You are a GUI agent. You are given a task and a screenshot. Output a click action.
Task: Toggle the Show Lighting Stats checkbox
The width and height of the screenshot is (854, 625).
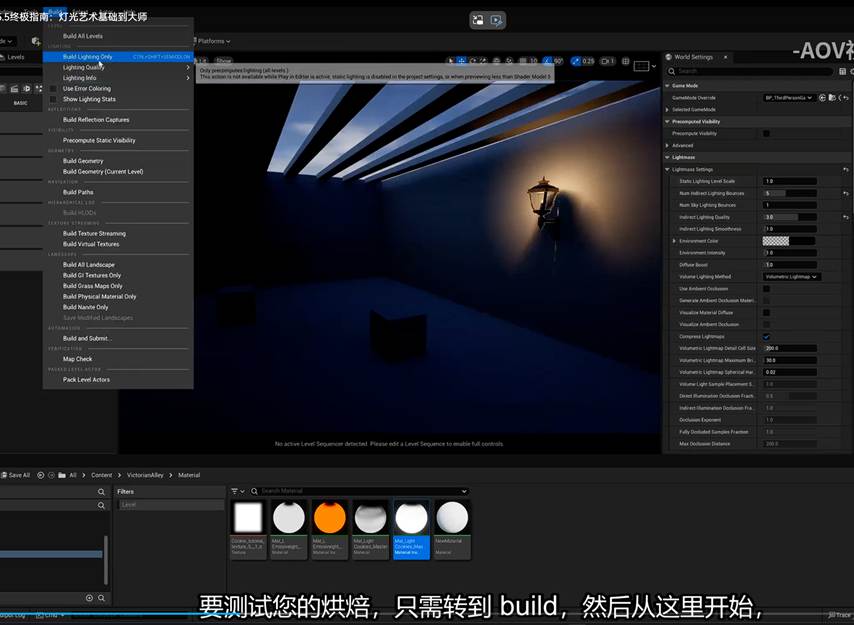coord(54,99)
